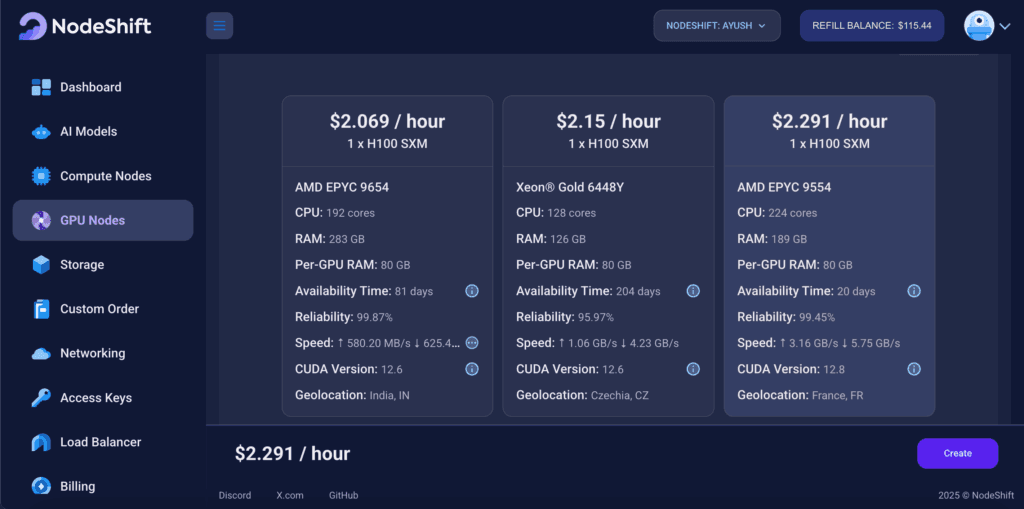Select the $2.069 / hour GPU card
This screenshot has width=1024, height=509.
387,255
